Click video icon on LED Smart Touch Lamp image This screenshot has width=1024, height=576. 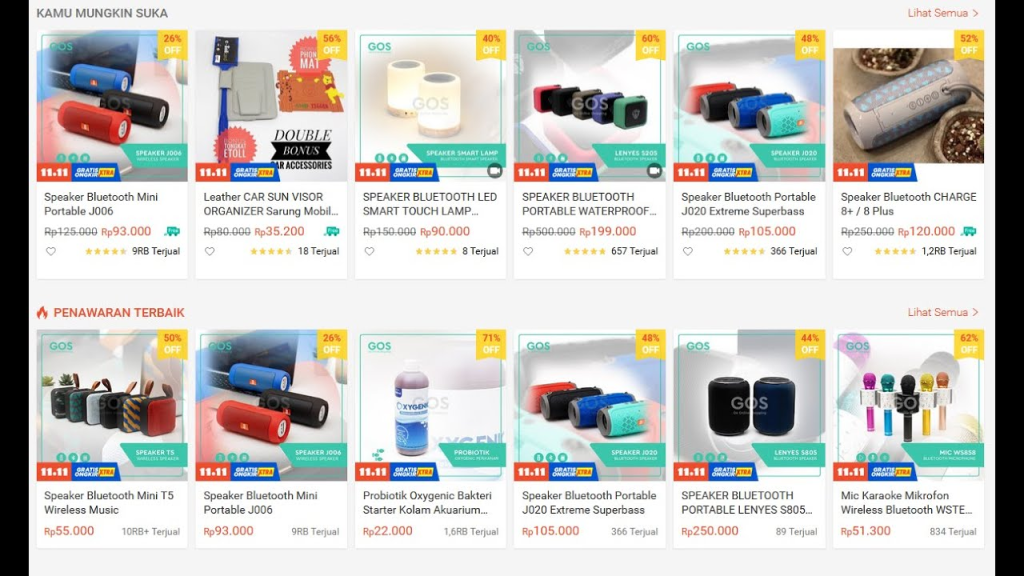(494, 170)
